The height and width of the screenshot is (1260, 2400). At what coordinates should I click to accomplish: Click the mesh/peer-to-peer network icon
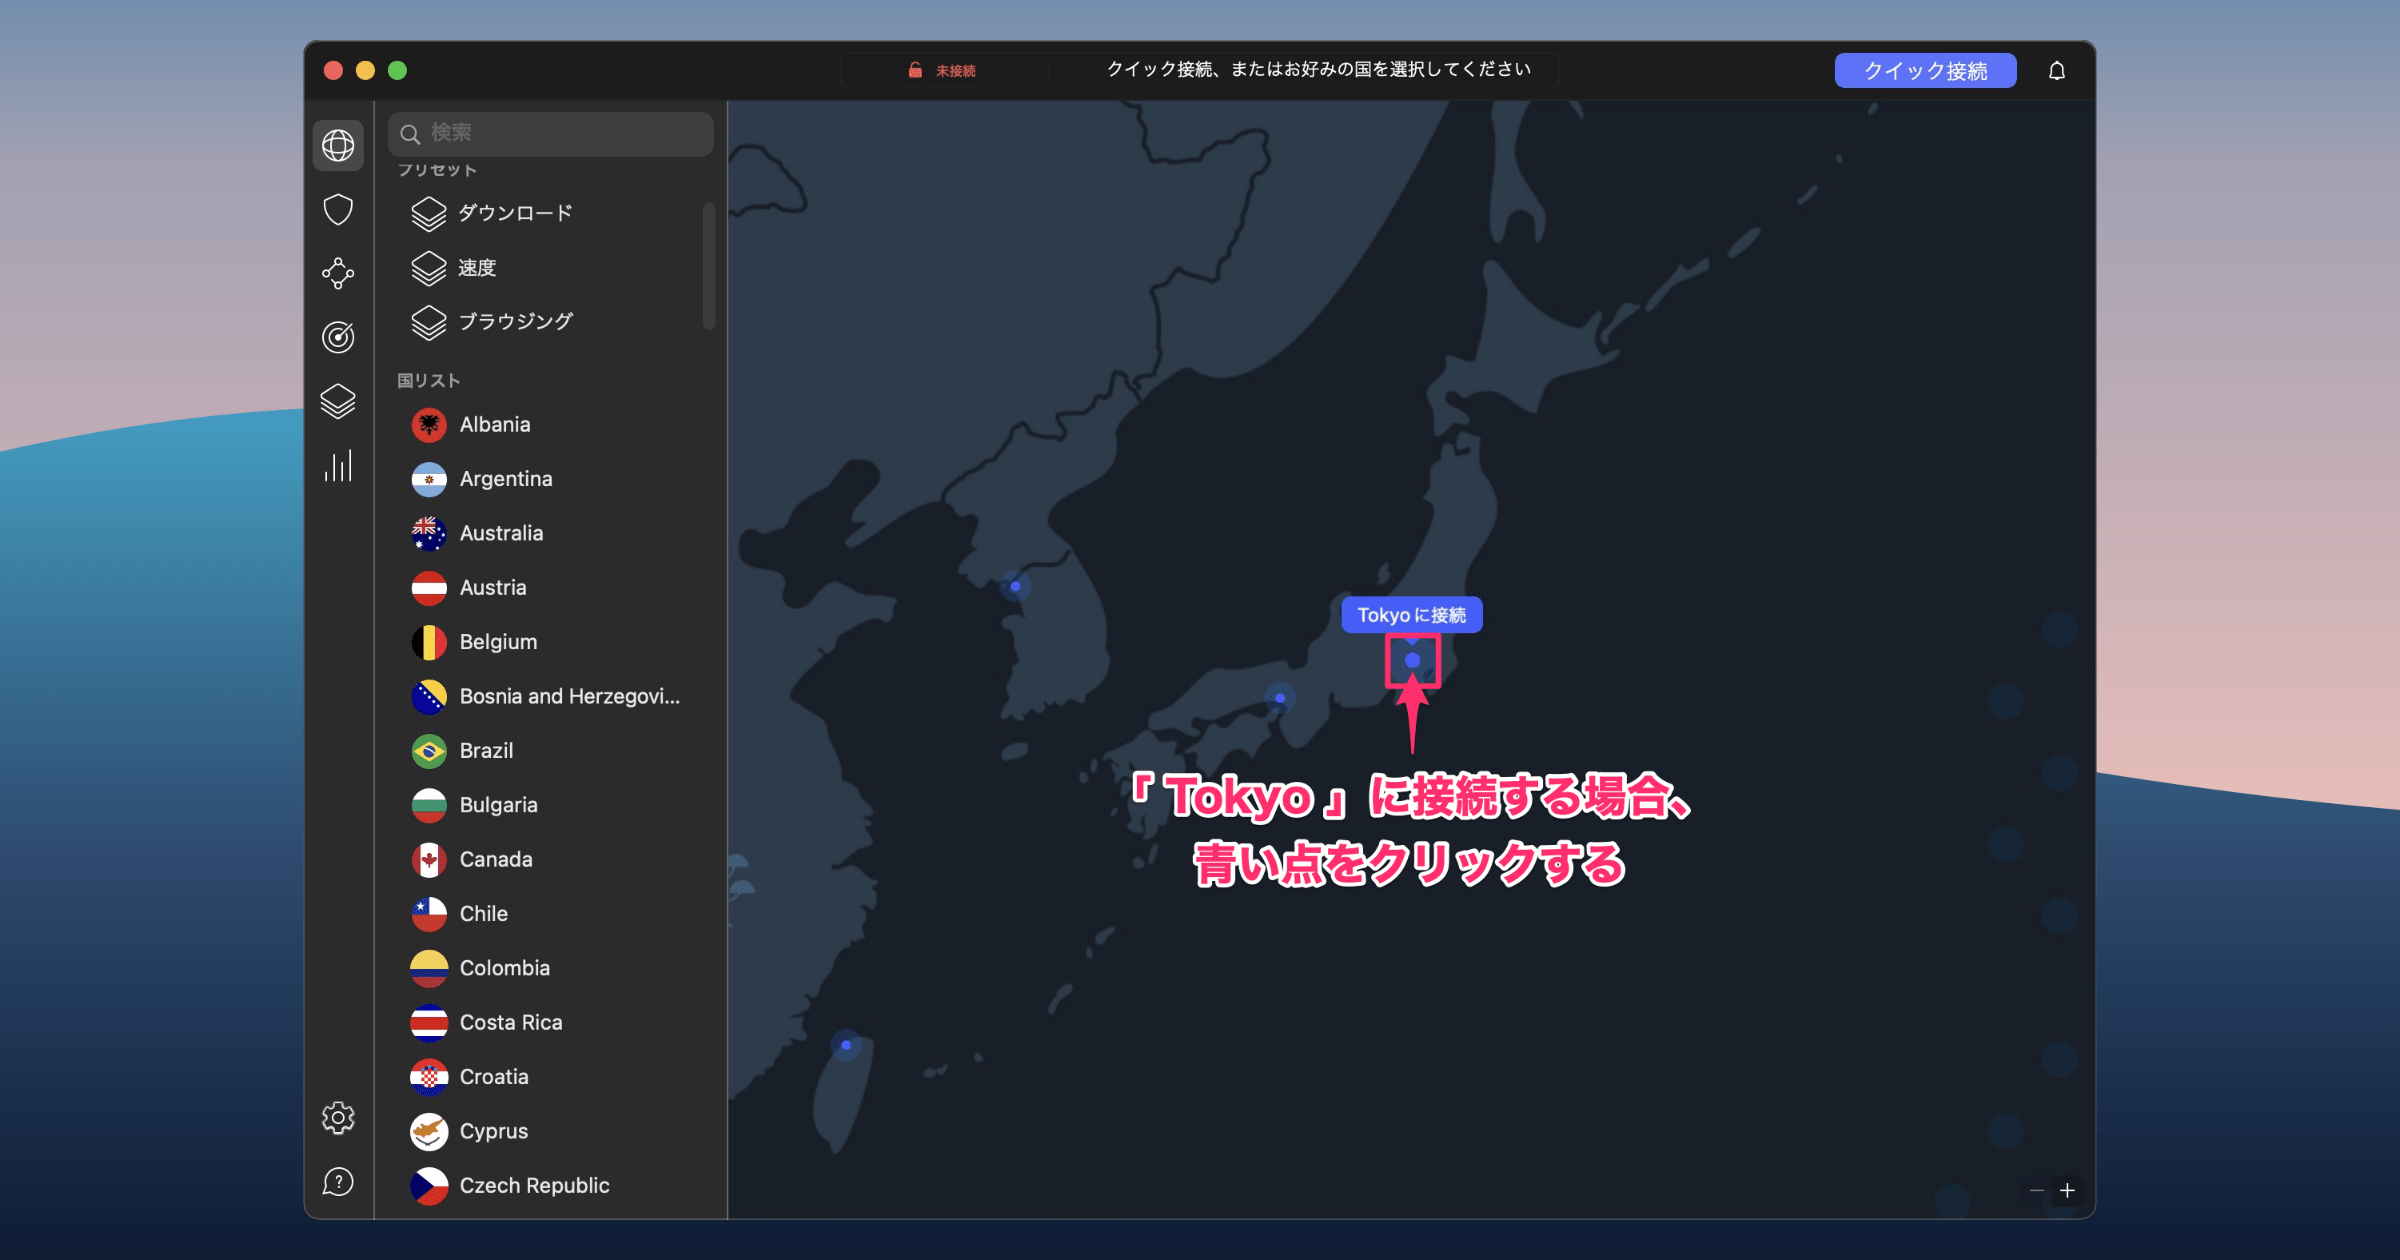click(340, 270)
